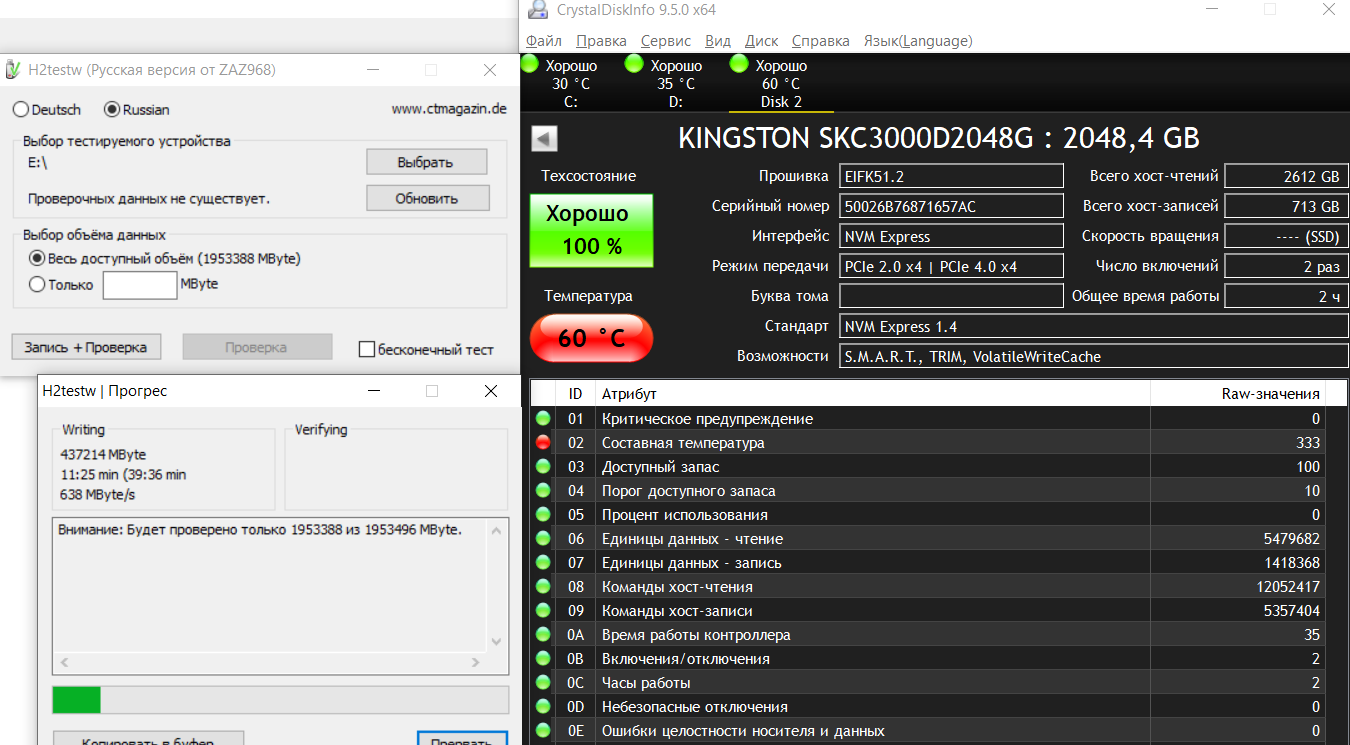Click the Проверка button
The image size is (1350, 745).
[256, 347]
